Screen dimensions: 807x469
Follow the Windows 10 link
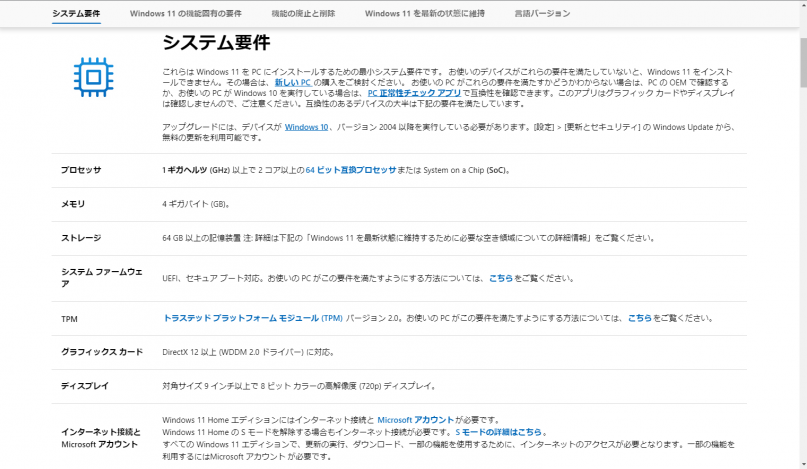[306, 127]
